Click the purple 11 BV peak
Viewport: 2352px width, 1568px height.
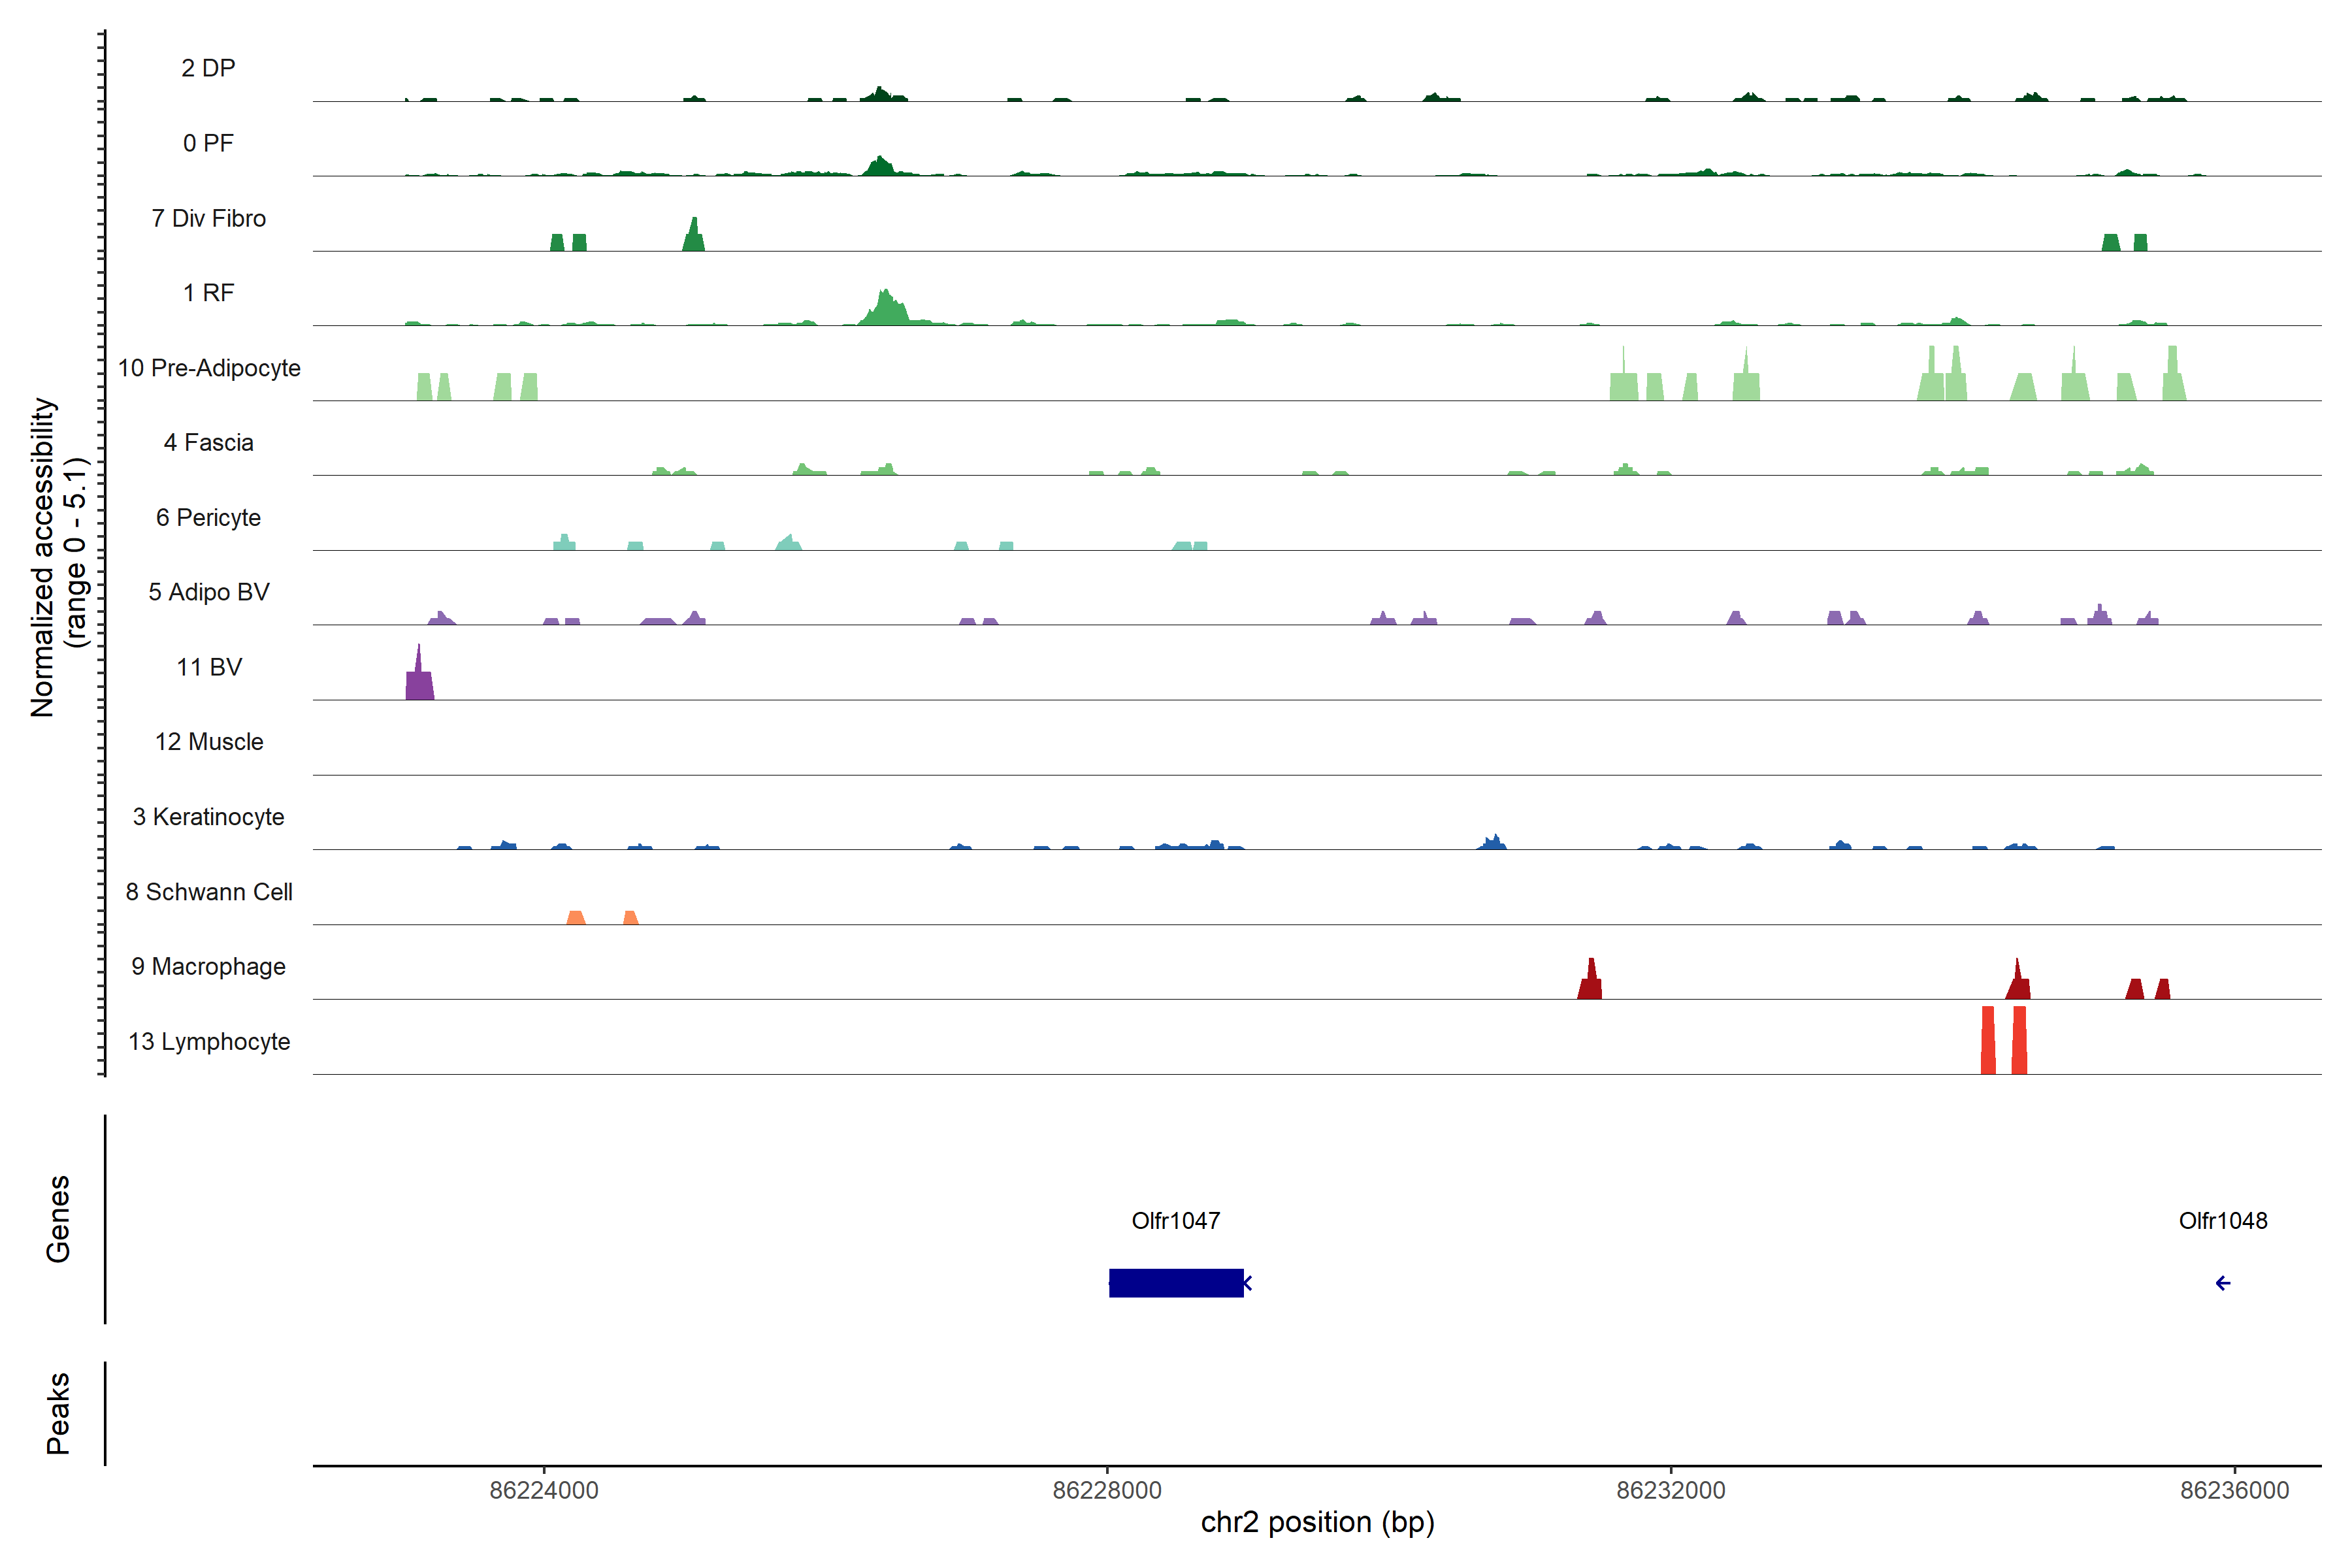pyautogui.click(x=419, y=683)
